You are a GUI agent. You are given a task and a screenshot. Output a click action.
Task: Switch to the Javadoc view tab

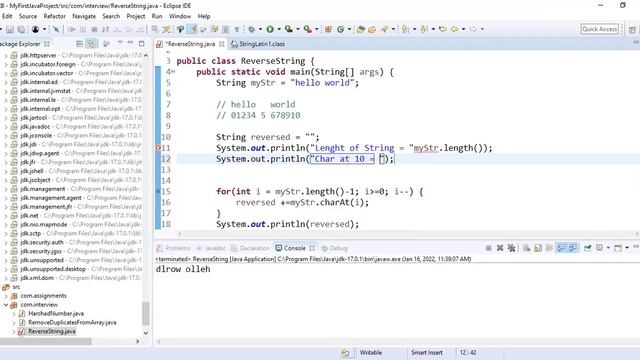click(x=211, y=248)
